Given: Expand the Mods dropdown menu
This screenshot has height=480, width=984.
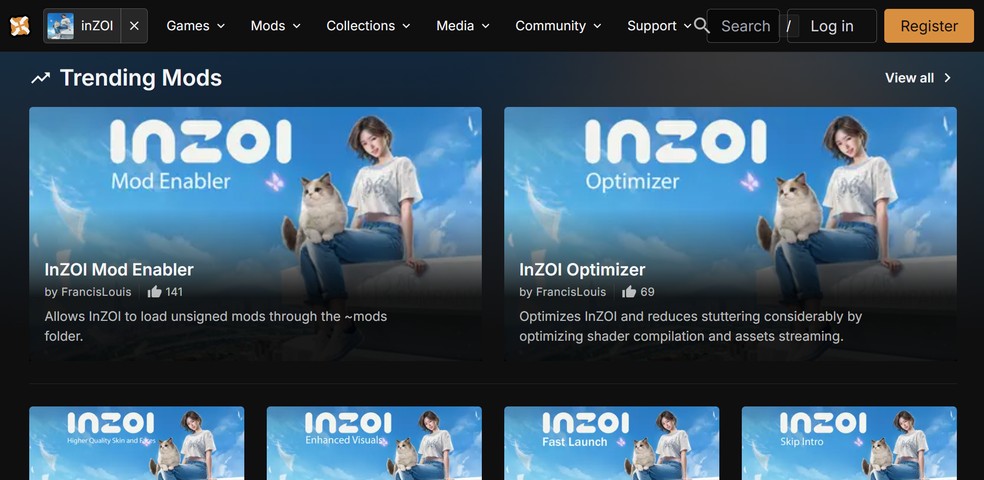Looking at the screenshot, I should point(275,26).
